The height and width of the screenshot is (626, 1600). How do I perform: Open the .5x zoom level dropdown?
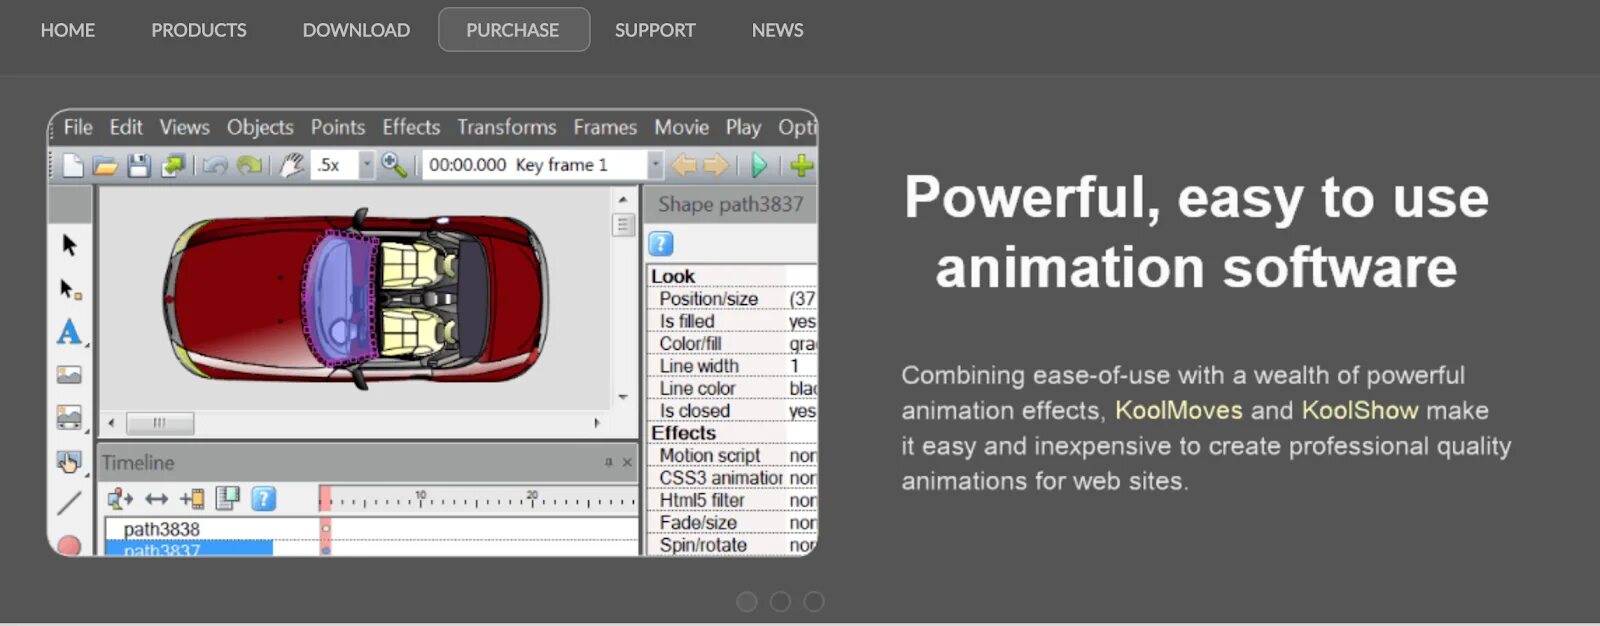(366, 165)
